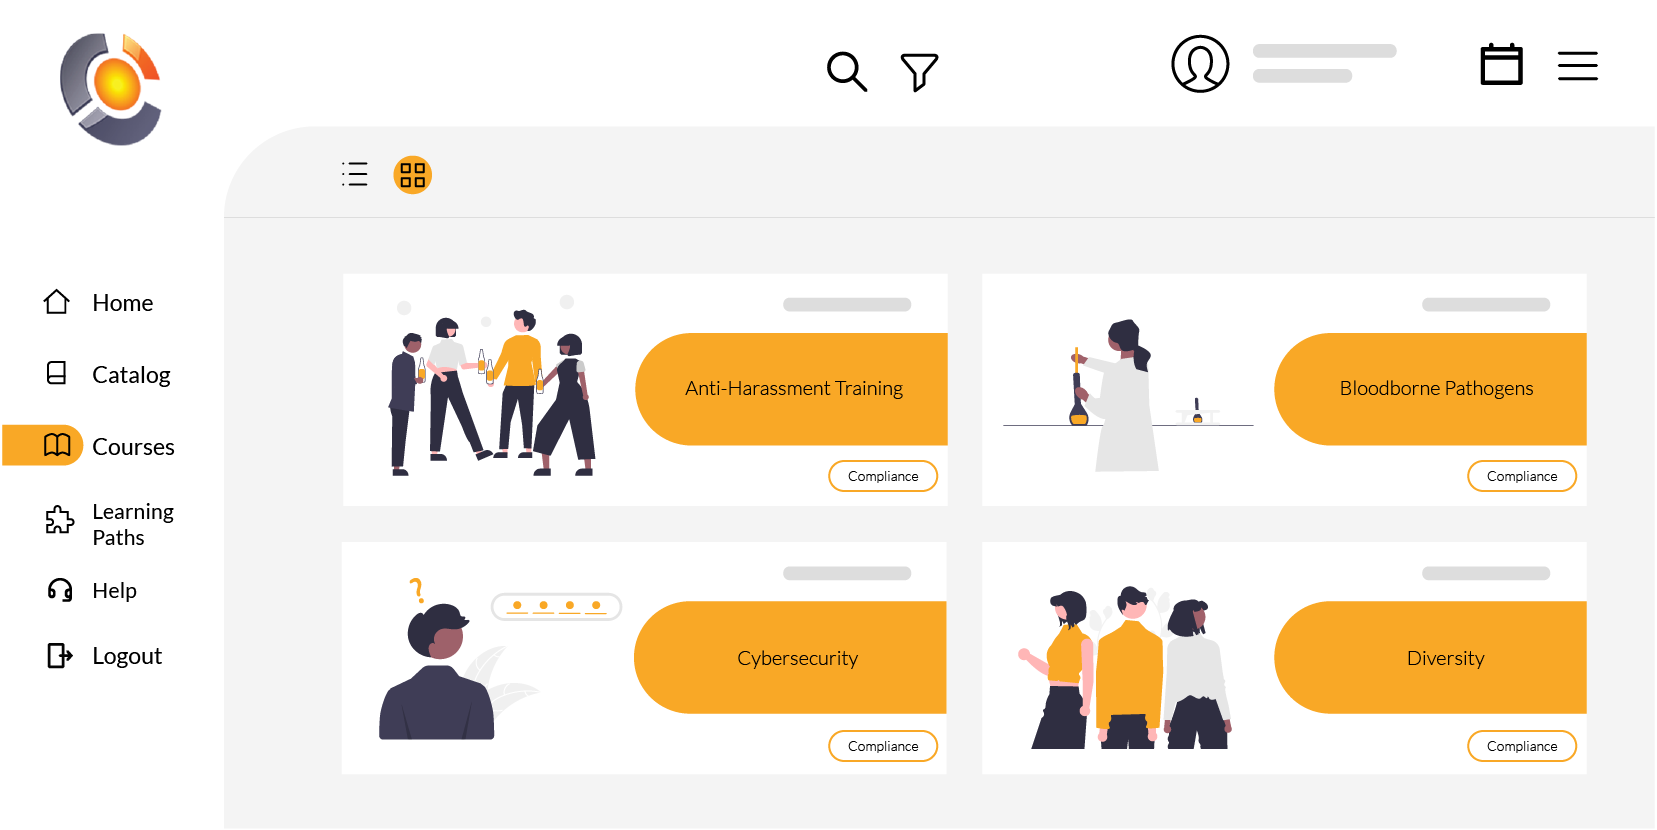
Task: Open the search magnifier icon
Action: click(846, 72)
